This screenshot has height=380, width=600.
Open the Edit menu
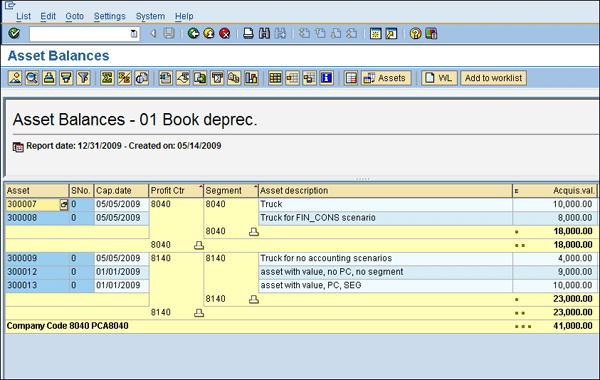pos(48,16)
